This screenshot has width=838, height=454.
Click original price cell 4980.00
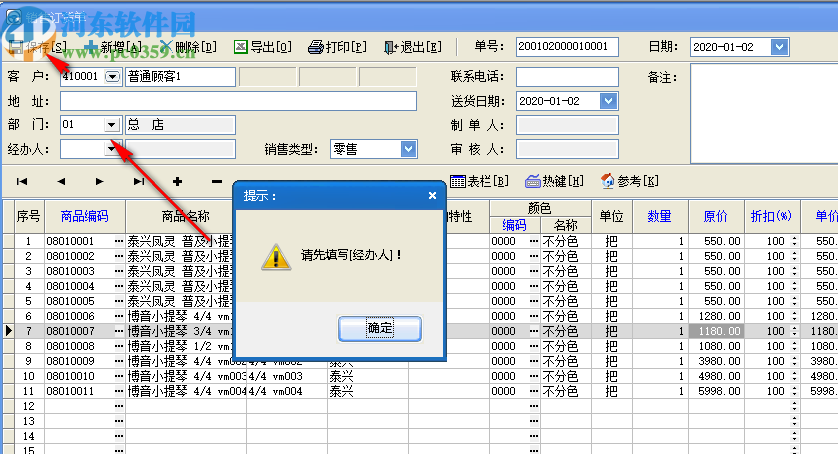click(x=716, y=376)
